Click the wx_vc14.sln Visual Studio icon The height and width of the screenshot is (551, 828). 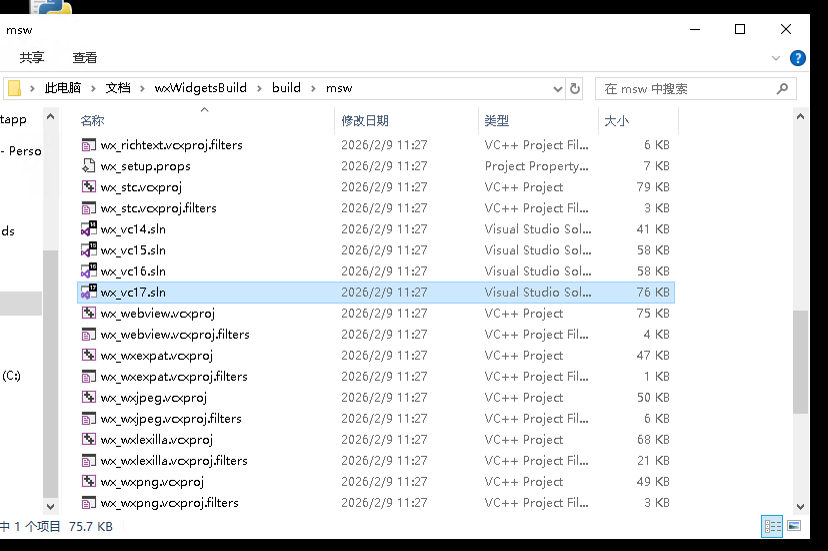[x=88, y=229]
